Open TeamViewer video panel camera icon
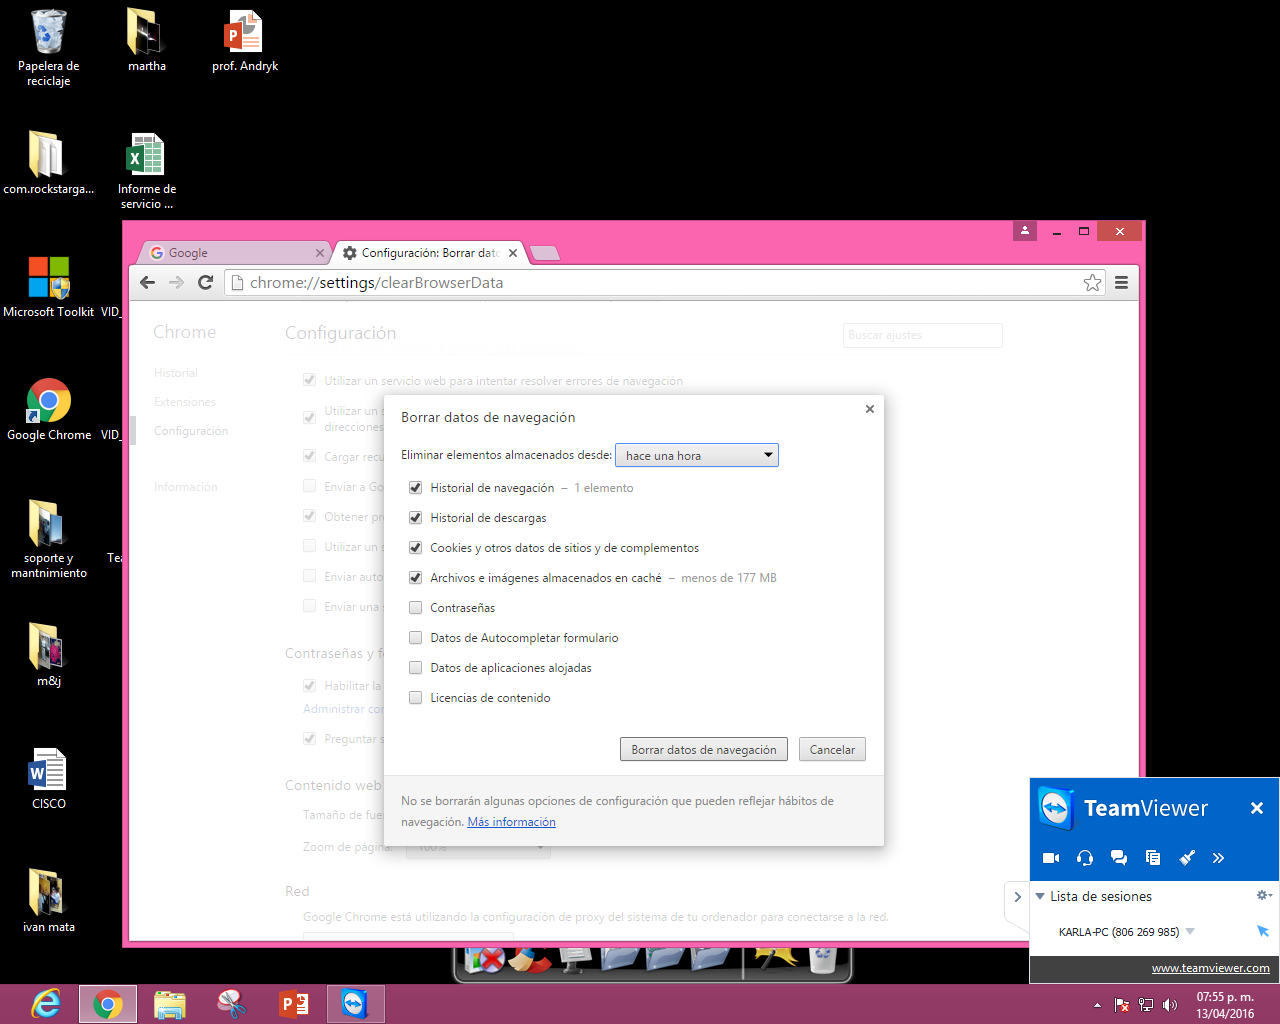Viewport: 1280px width, 1024px height. 1051,858
